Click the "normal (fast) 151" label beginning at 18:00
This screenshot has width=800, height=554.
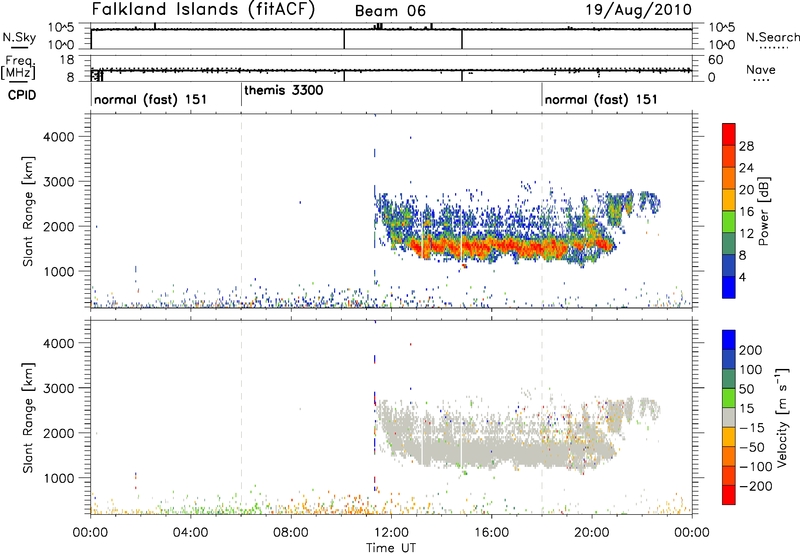click(x=601, y=99)
